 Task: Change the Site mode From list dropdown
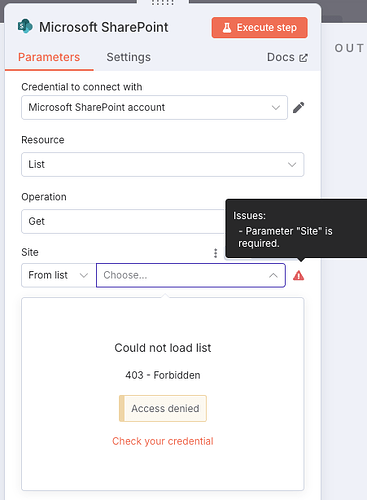click(x=59, y=275)
